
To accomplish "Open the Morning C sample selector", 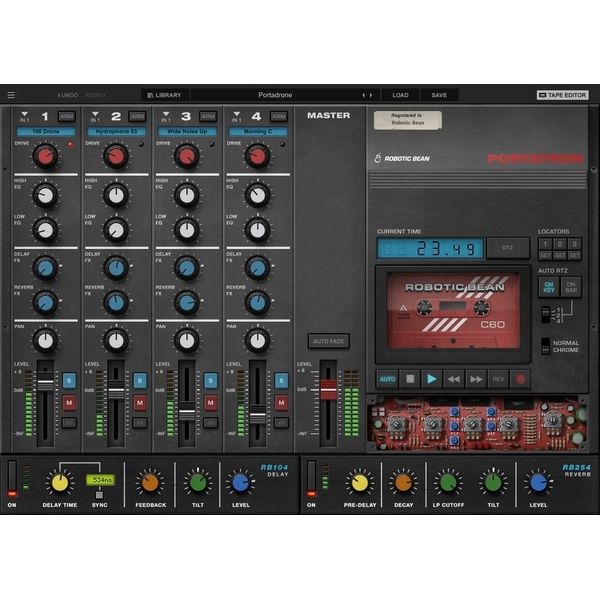I will (258, 132).
